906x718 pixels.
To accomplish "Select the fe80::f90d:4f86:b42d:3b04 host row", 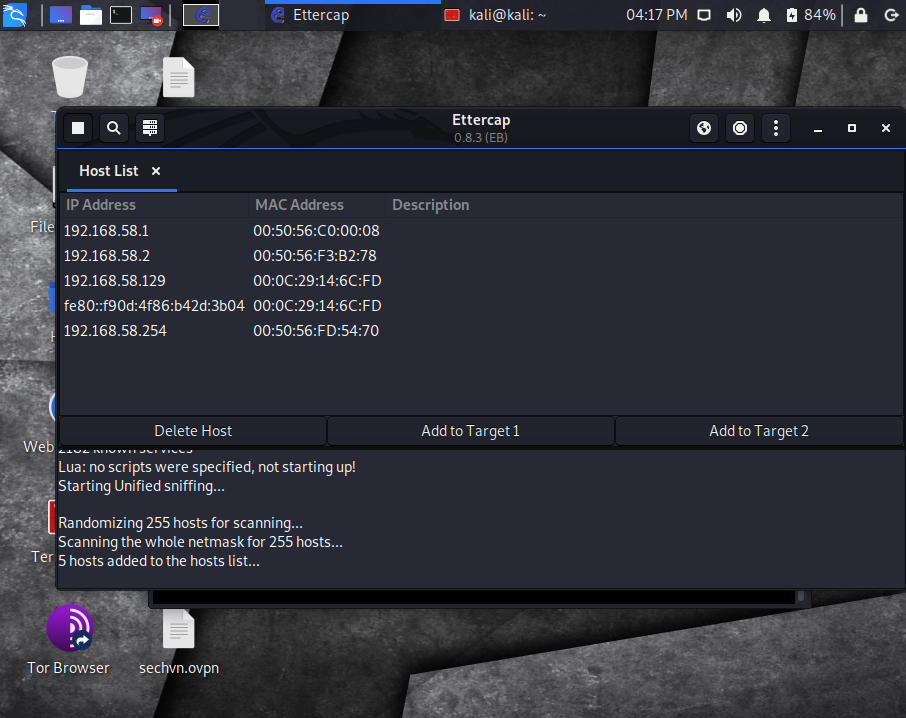I will pyautogui.click(x=481, y=306).
